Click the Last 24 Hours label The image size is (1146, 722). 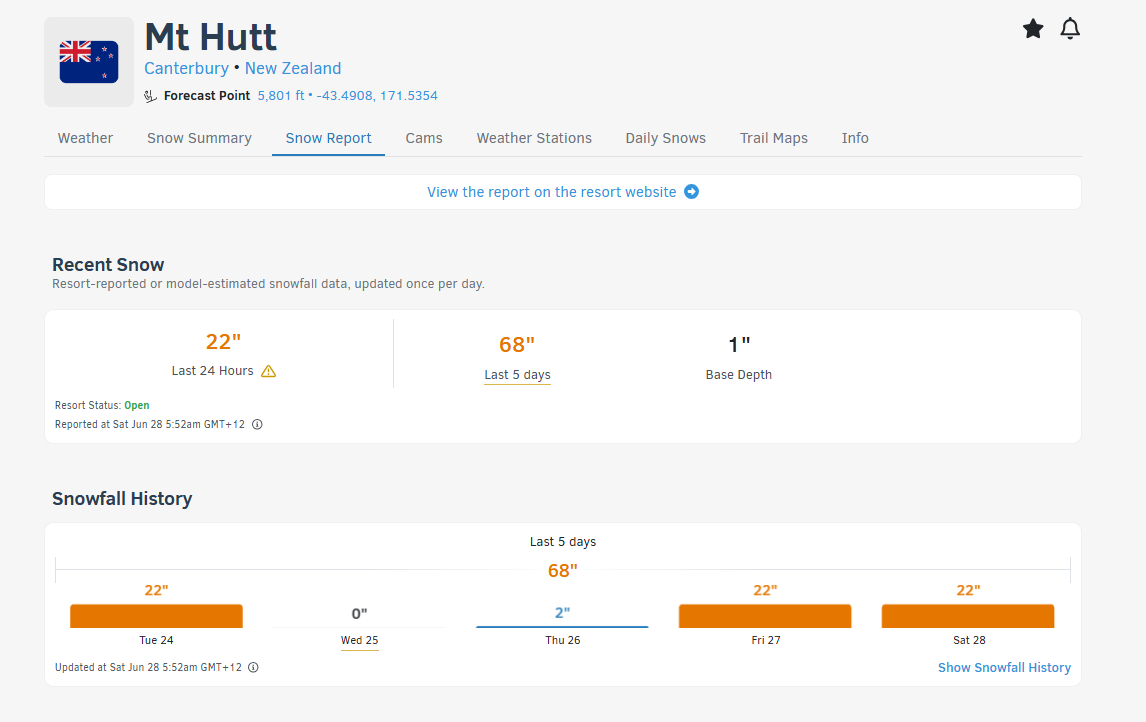(x=213, y=371)
